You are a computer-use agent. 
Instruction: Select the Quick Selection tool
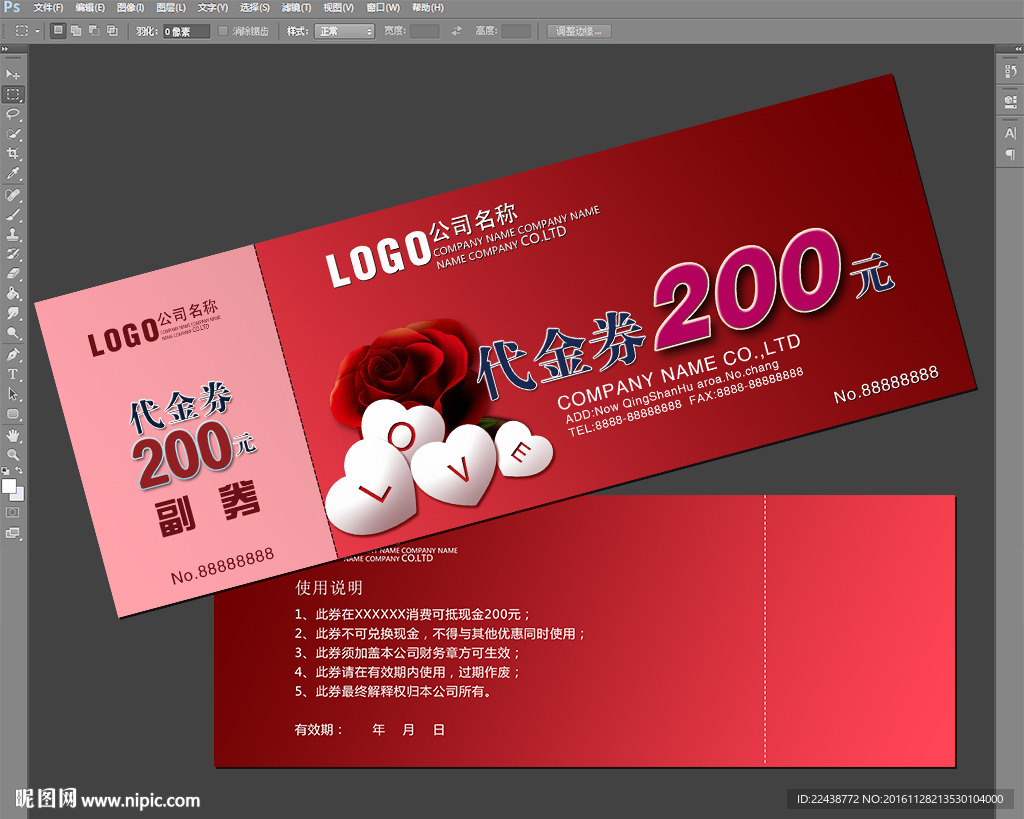point(12,134)
